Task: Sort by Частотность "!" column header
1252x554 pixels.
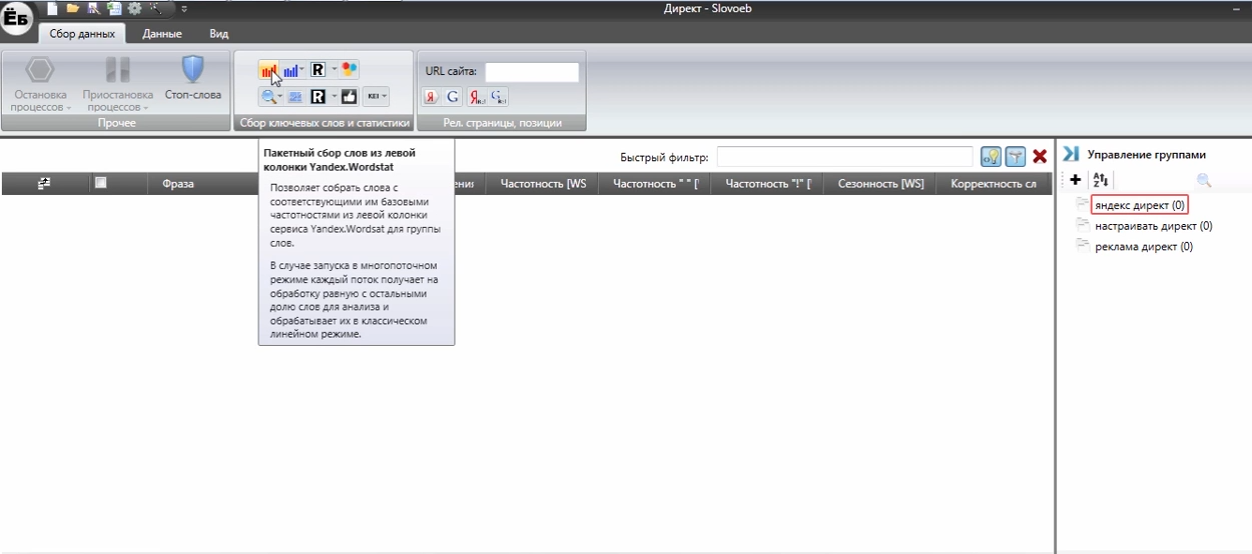Action: pyautogui.click(x=768, y=184)
